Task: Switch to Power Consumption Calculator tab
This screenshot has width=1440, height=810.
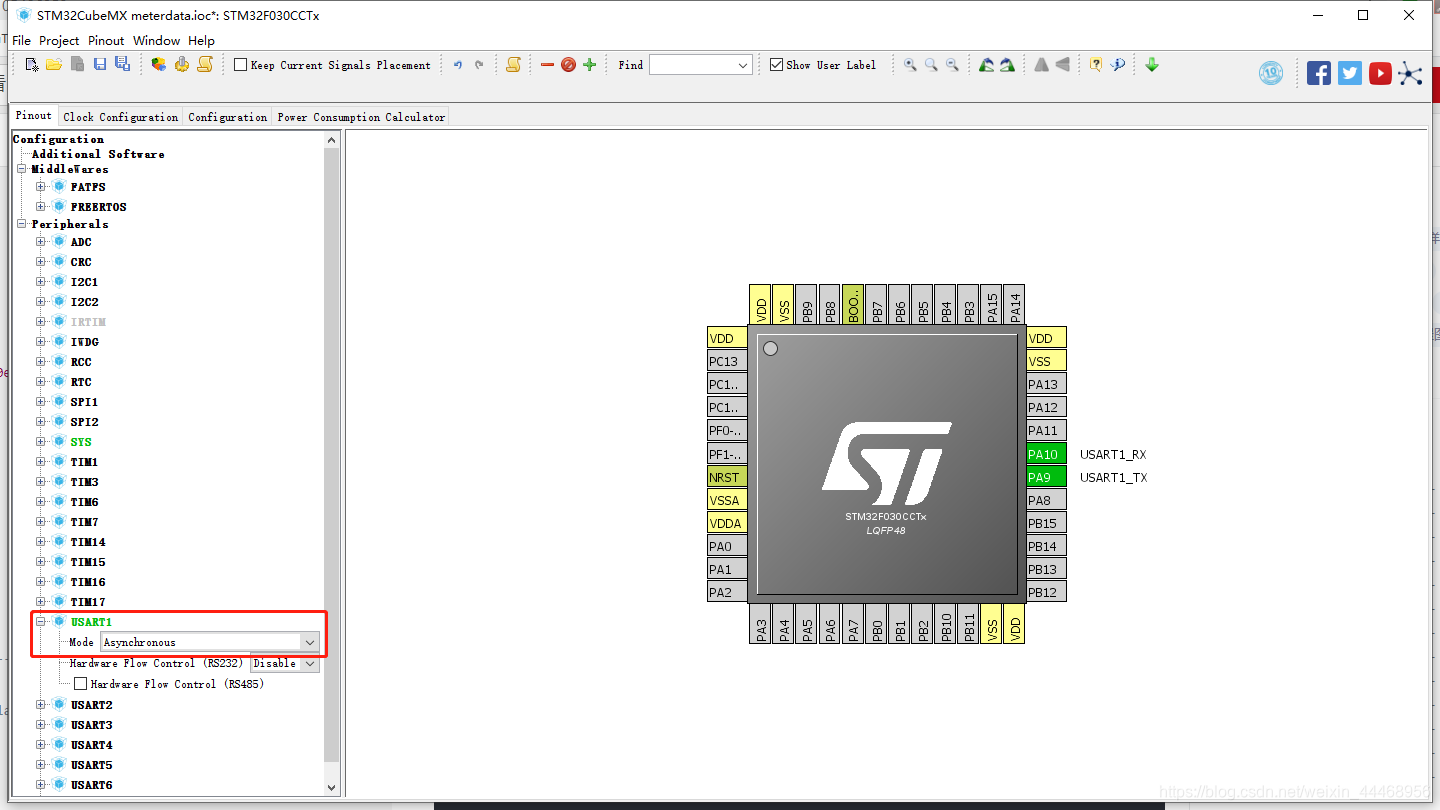Action: [x=361, y=117]
